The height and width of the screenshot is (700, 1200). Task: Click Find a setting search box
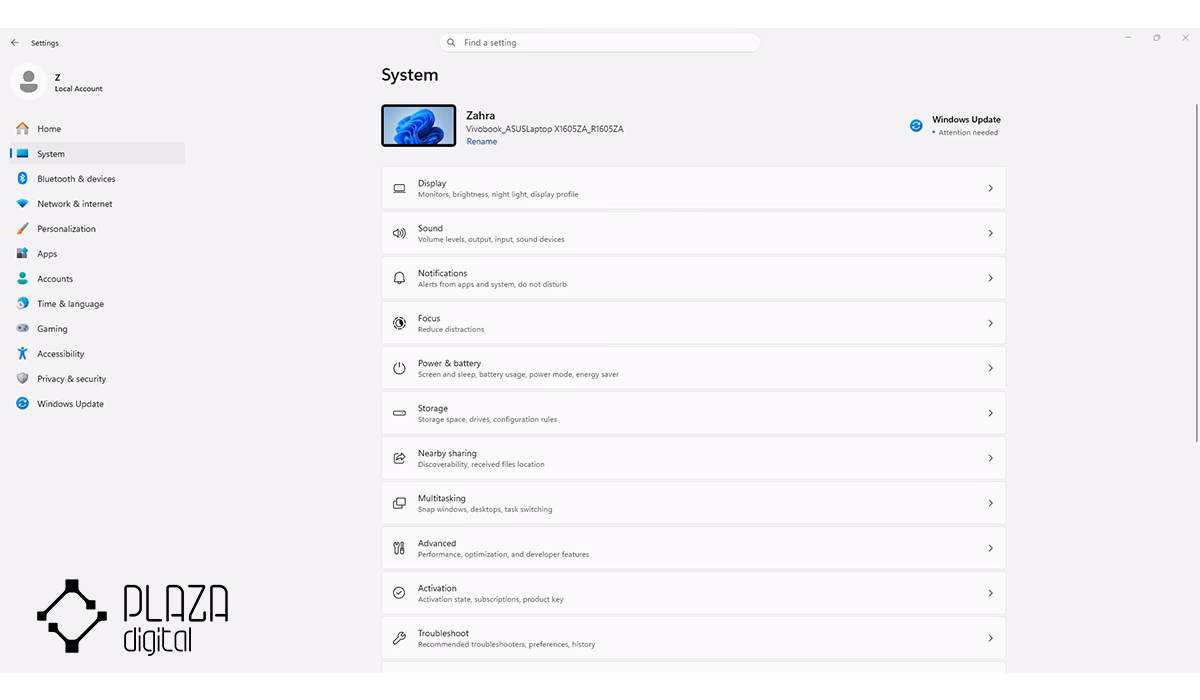pyautogui.click(x=600, y=43)
